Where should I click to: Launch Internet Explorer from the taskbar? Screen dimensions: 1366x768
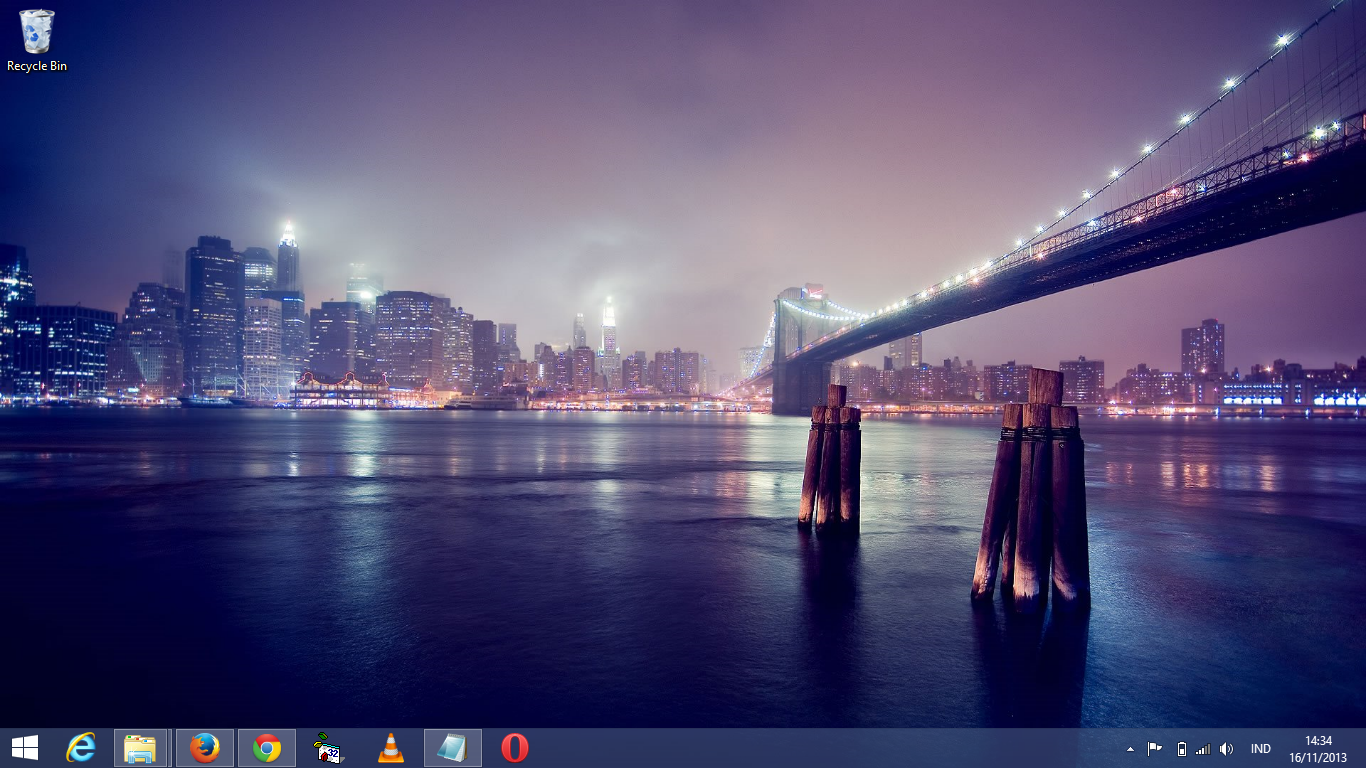(x=80, y=747)
